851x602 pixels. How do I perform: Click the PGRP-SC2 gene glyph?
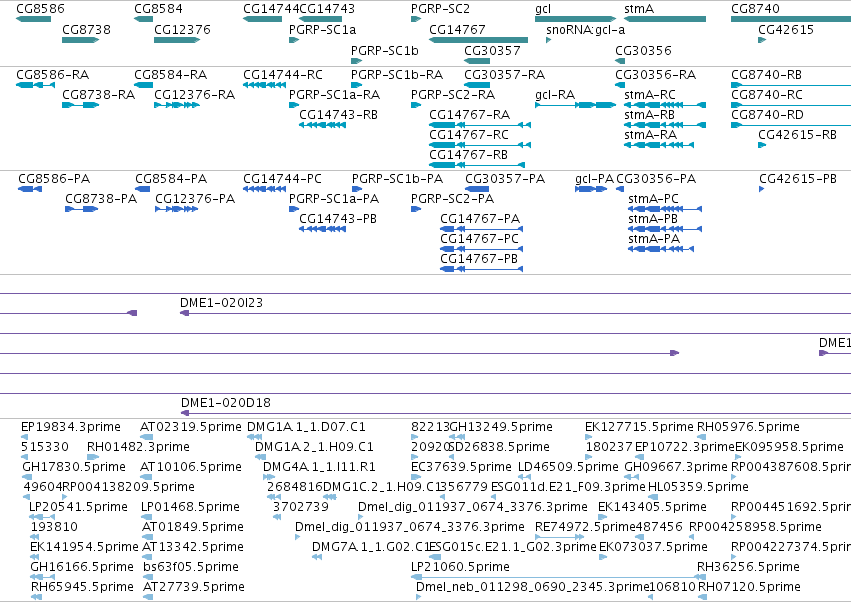[x=416, y=19]
